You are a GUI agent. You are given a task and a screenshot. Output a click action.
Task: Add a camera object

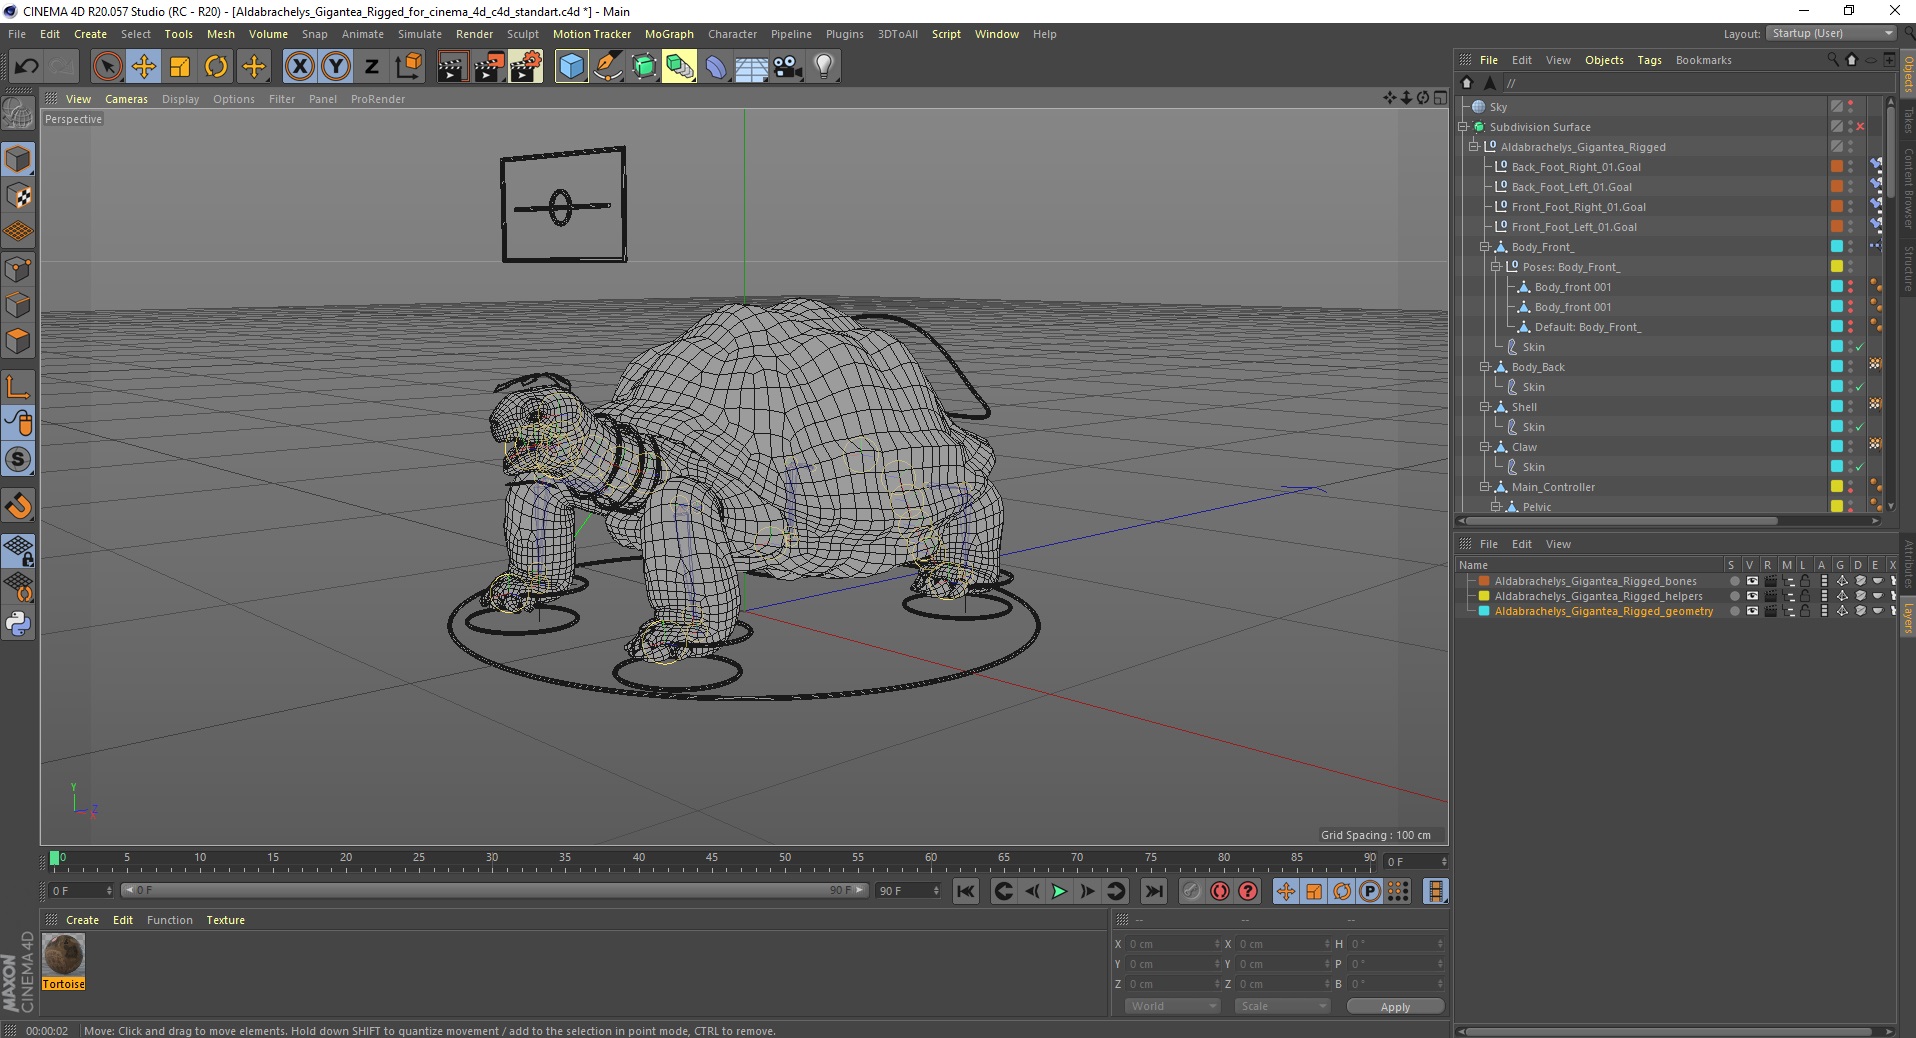[x=788, y=67]
